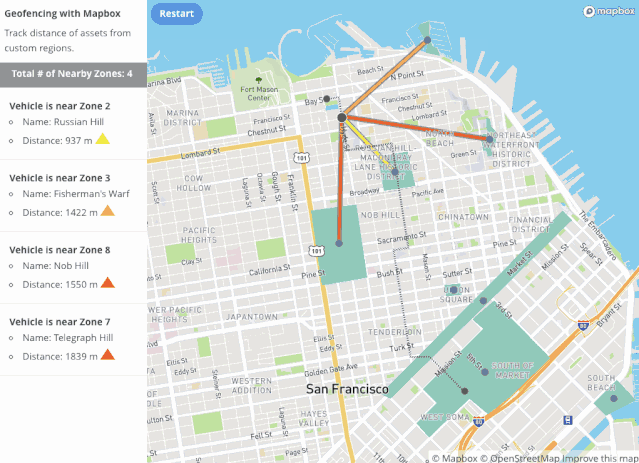
Task: Click the Russian Hill zone marker dot
Action: pos(394,172)
